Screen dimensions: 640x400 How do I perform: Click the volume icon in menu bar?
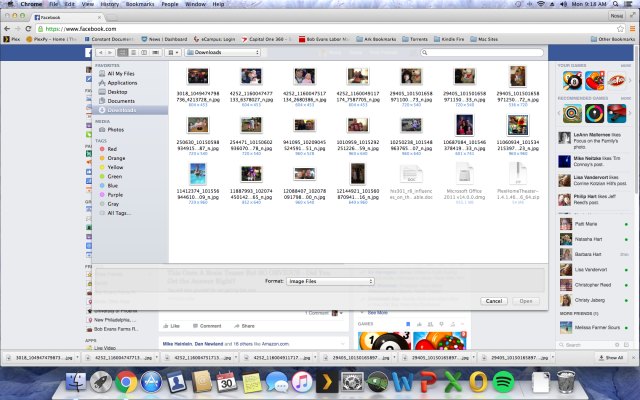coord(564,4)
